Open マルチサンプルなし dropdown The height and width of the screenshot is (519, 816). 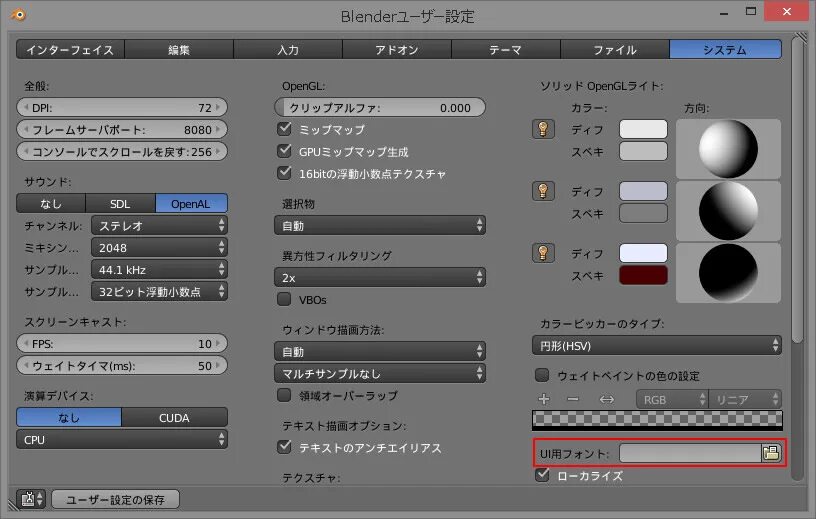point(380,373)
